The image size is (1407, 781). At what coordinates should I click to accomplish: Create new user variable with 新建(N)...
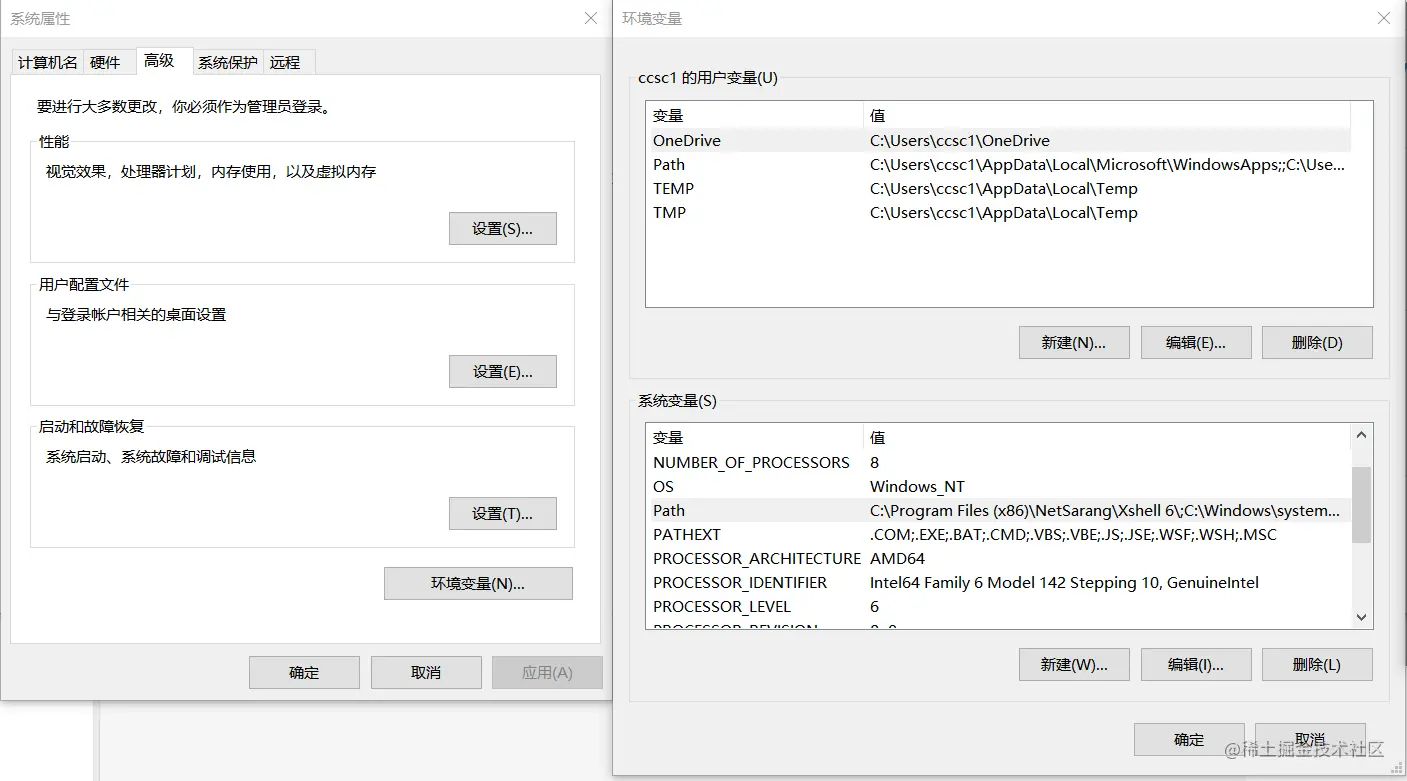1074,342
